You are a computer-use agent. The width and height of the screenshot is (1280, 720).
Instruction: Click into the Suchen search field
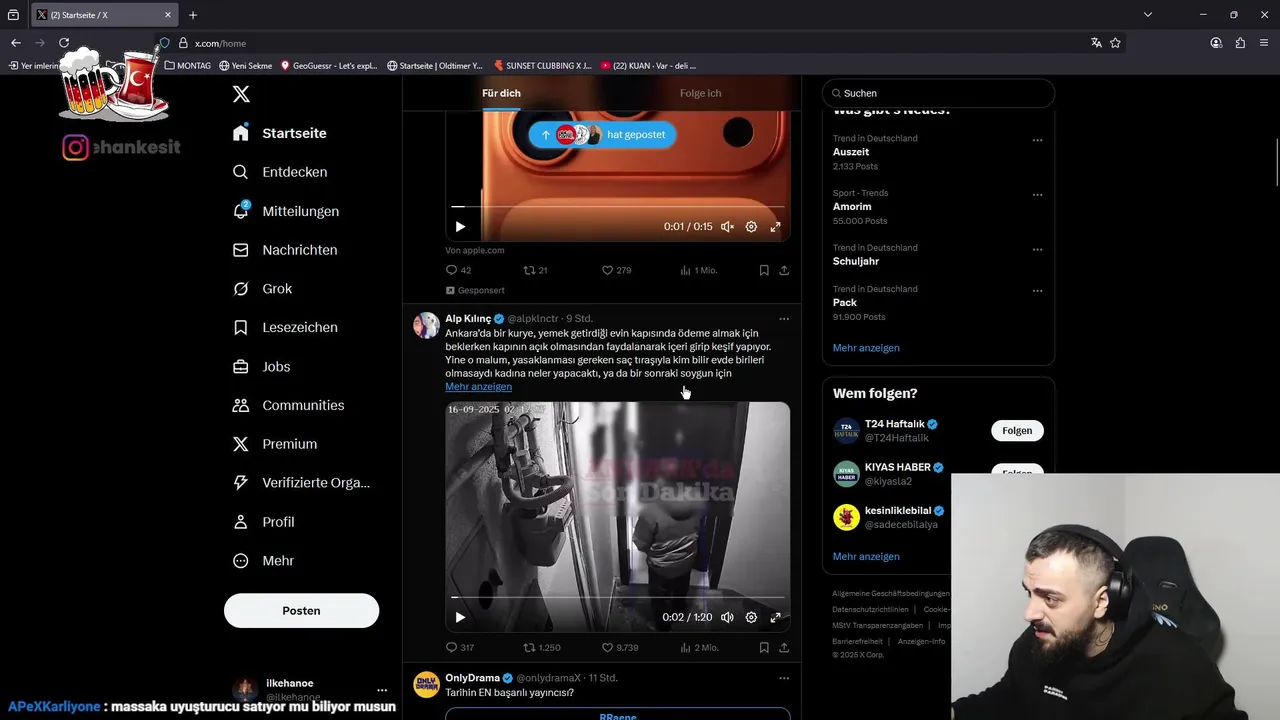pos(938,93)
